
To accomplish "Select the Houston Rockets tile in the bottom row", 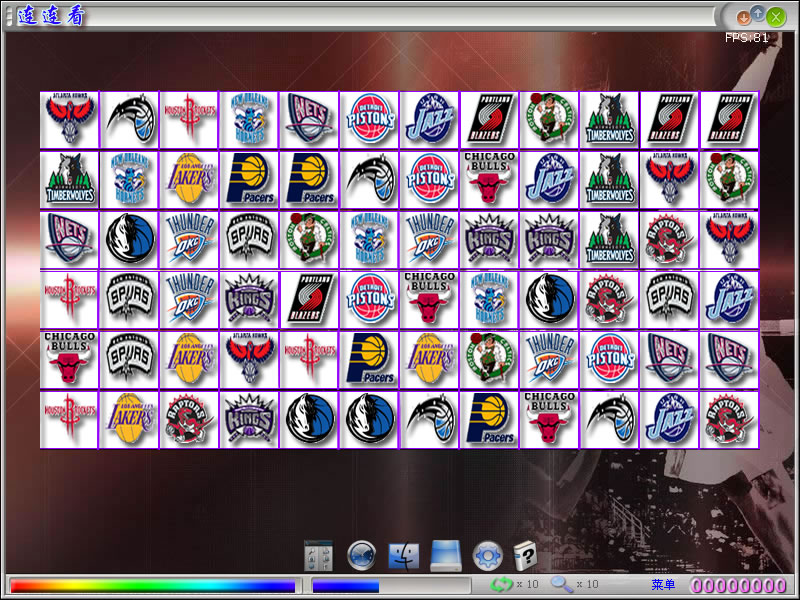I will tap(70, 419).
